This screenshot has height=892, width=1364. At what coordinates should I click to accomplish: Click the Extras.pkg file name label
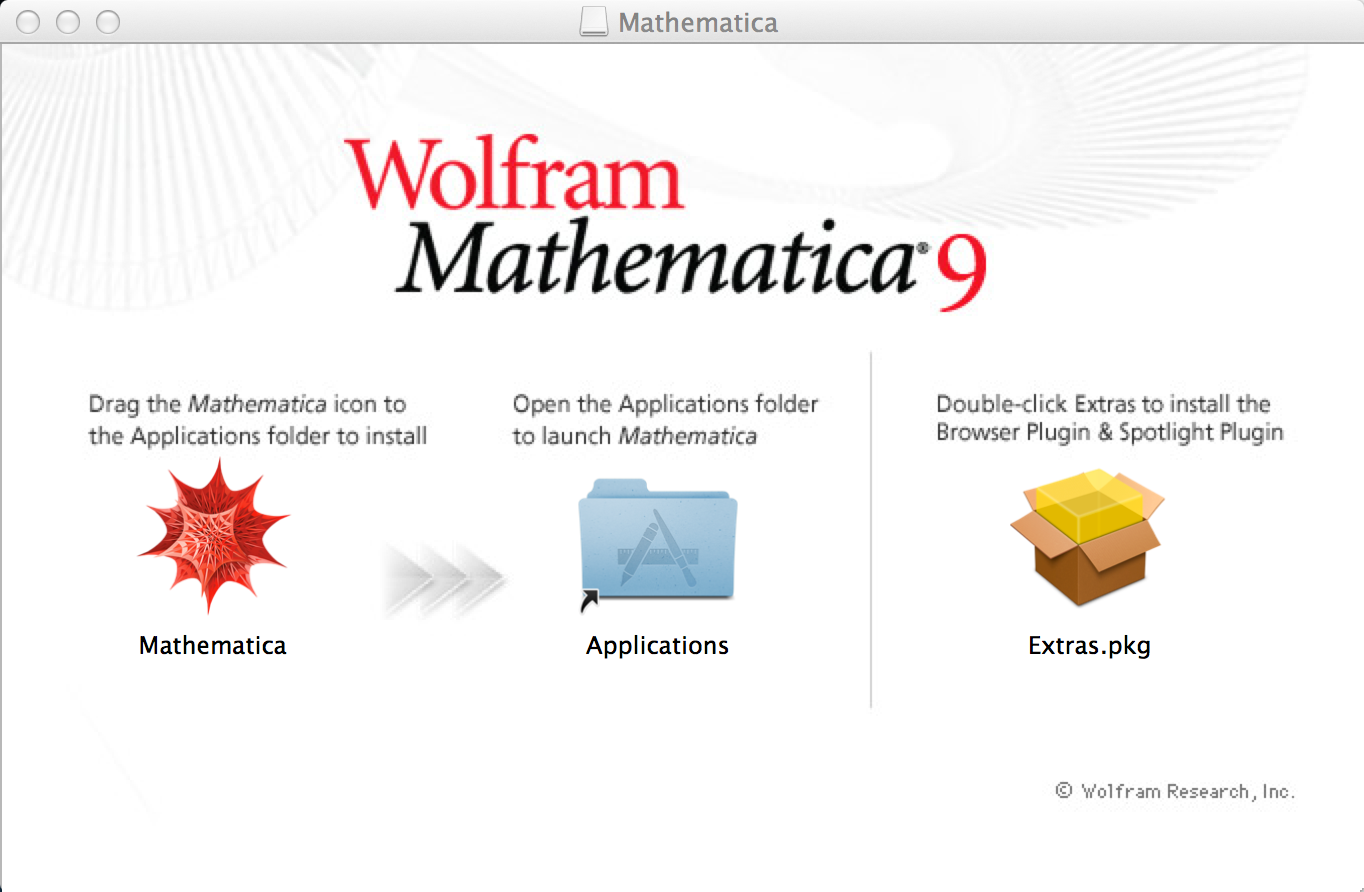click(x=1090, y=646)
